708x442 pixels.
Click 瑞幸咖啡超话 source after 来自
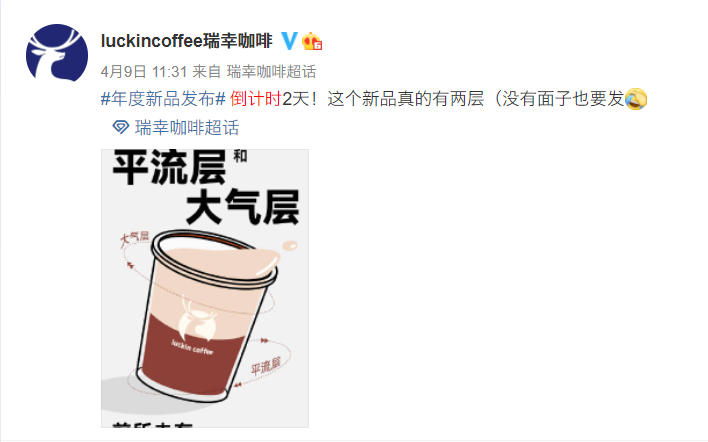pyautogui.click(x=271, y=71)
